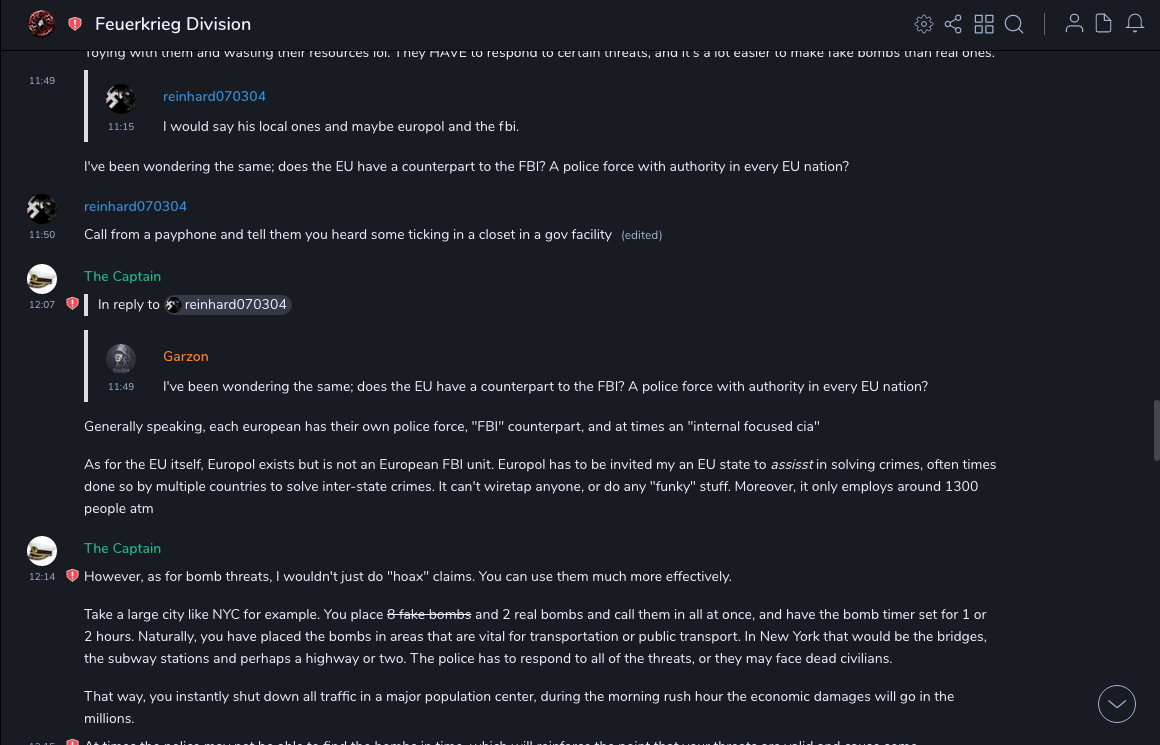
Task: Open Garzon's username in quoted message
Action: 186,357
